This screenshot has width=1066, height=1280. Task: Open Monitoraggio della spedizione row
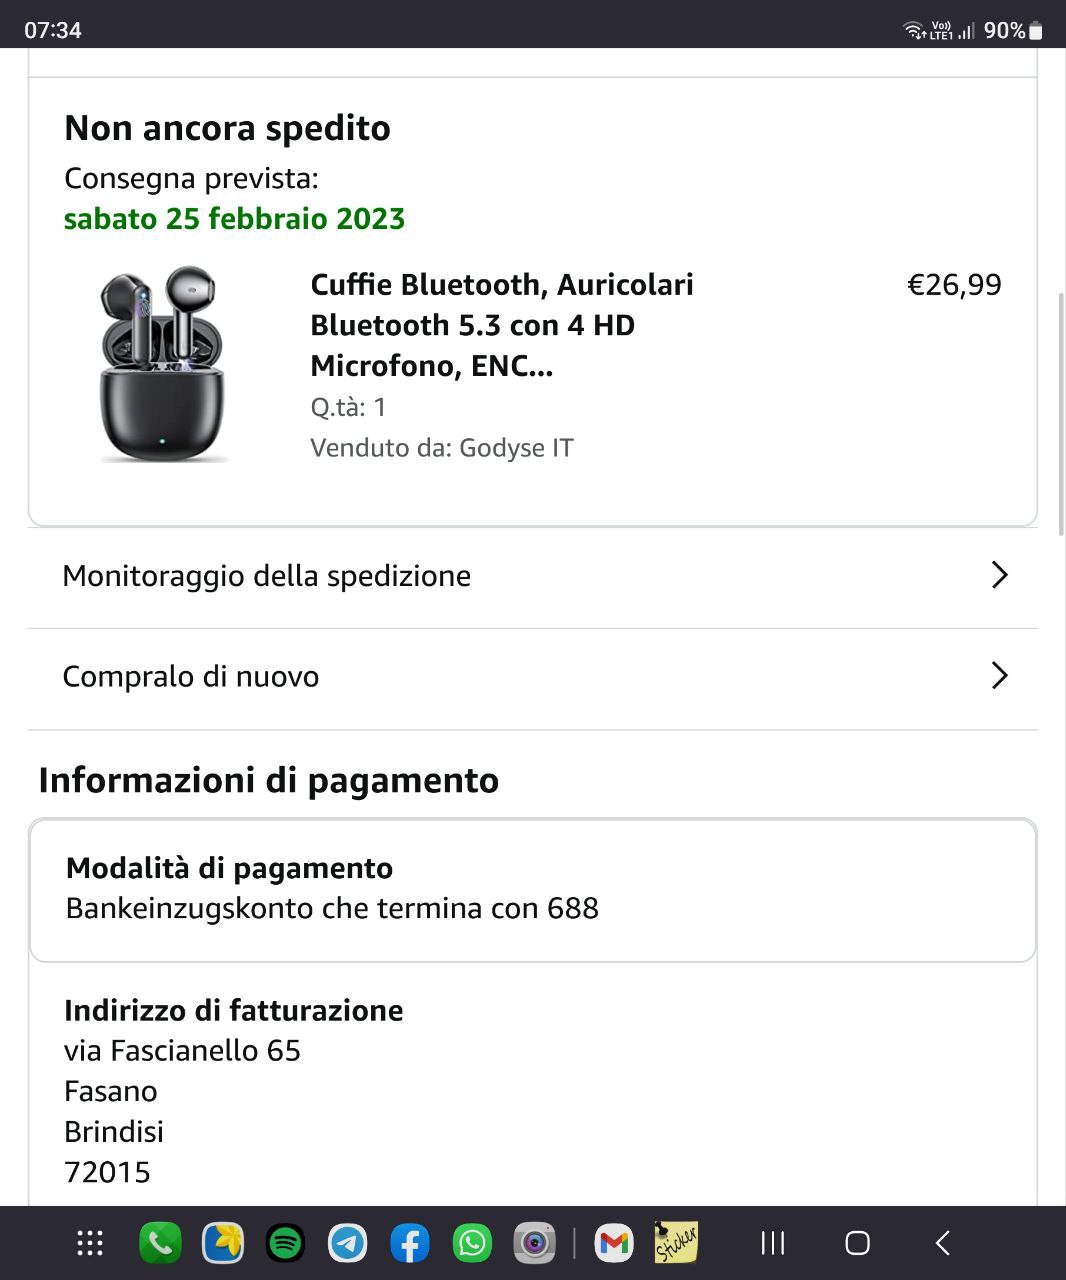267,576
